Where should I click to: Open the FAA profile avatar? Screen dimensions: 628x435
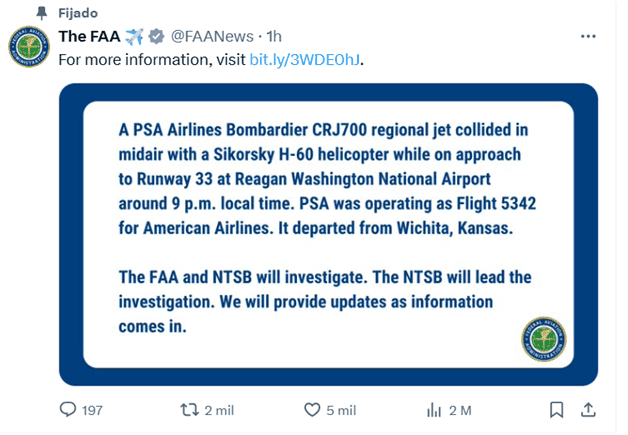[x=29, y=49]
